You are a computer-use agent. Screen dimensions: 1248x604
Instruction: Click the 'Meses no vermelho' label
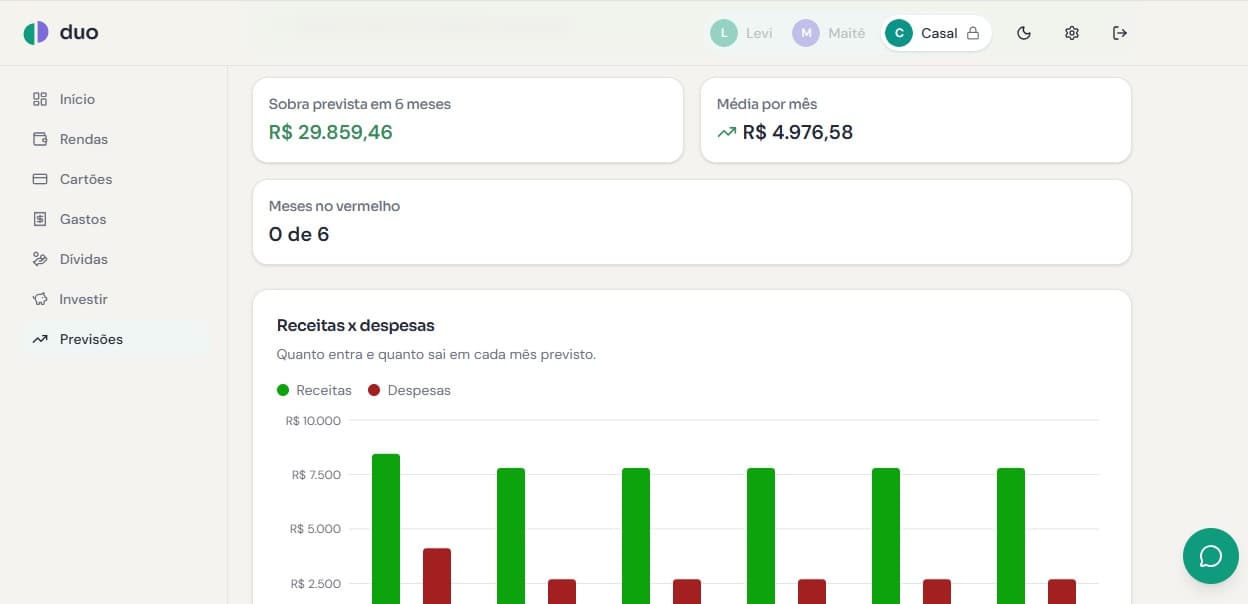pos(334,206)
